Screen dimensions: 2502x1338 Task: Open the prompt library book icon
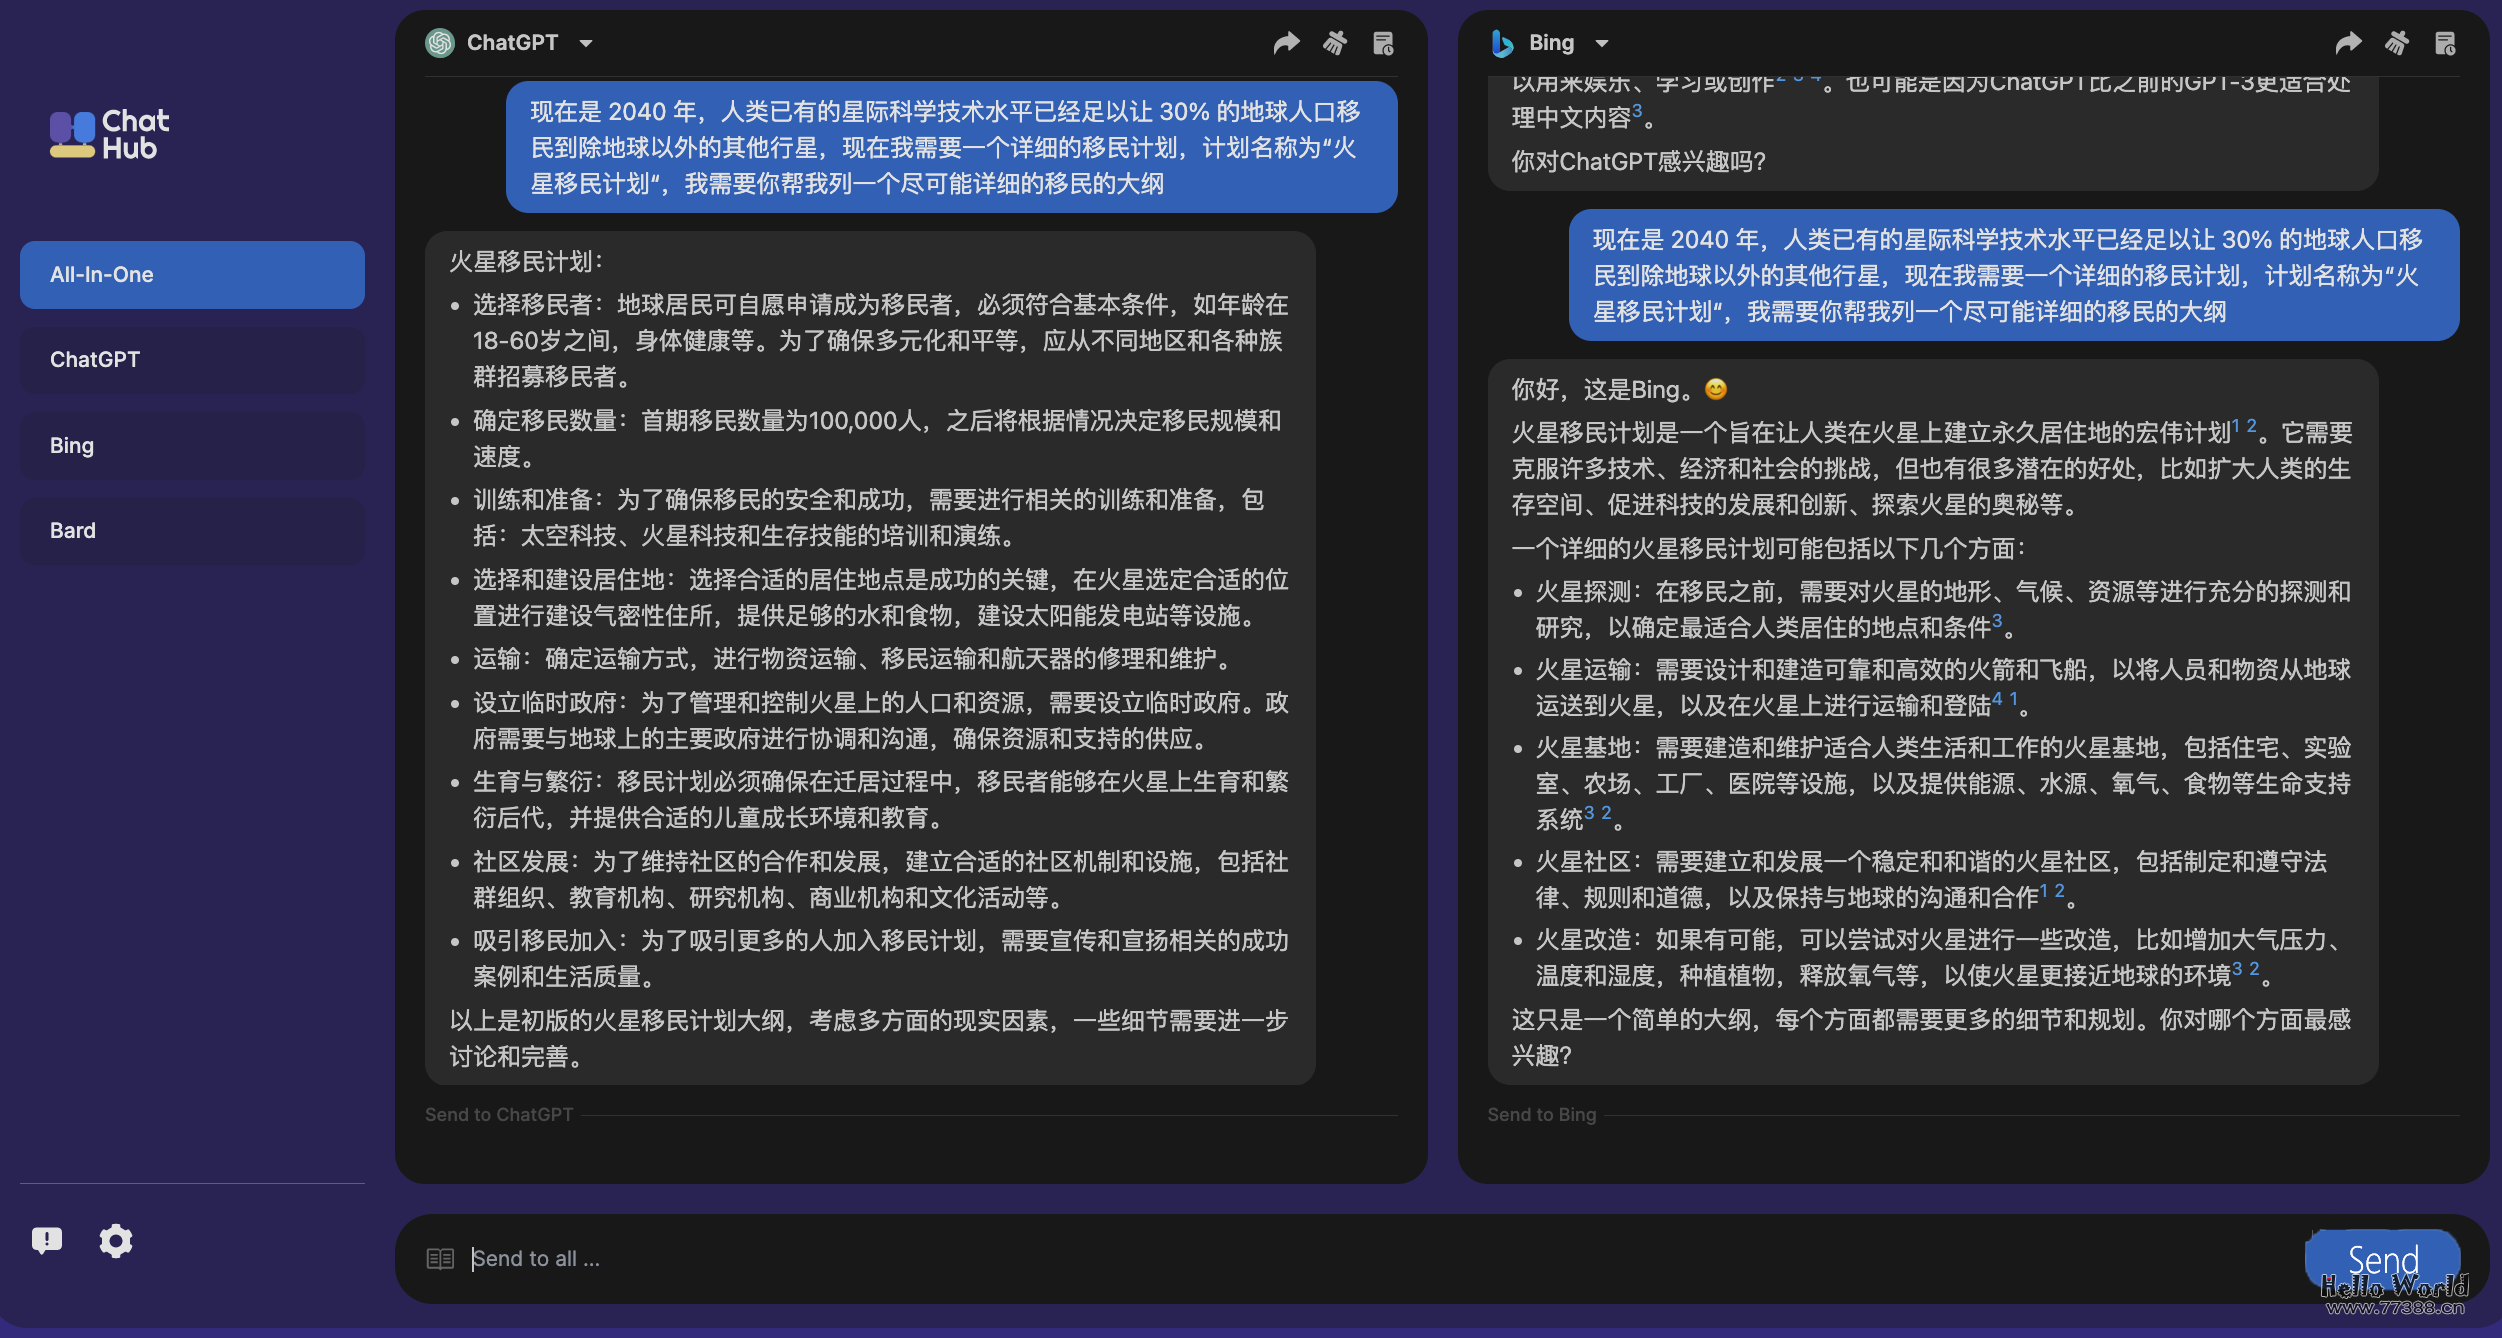tap(439, 1258)
